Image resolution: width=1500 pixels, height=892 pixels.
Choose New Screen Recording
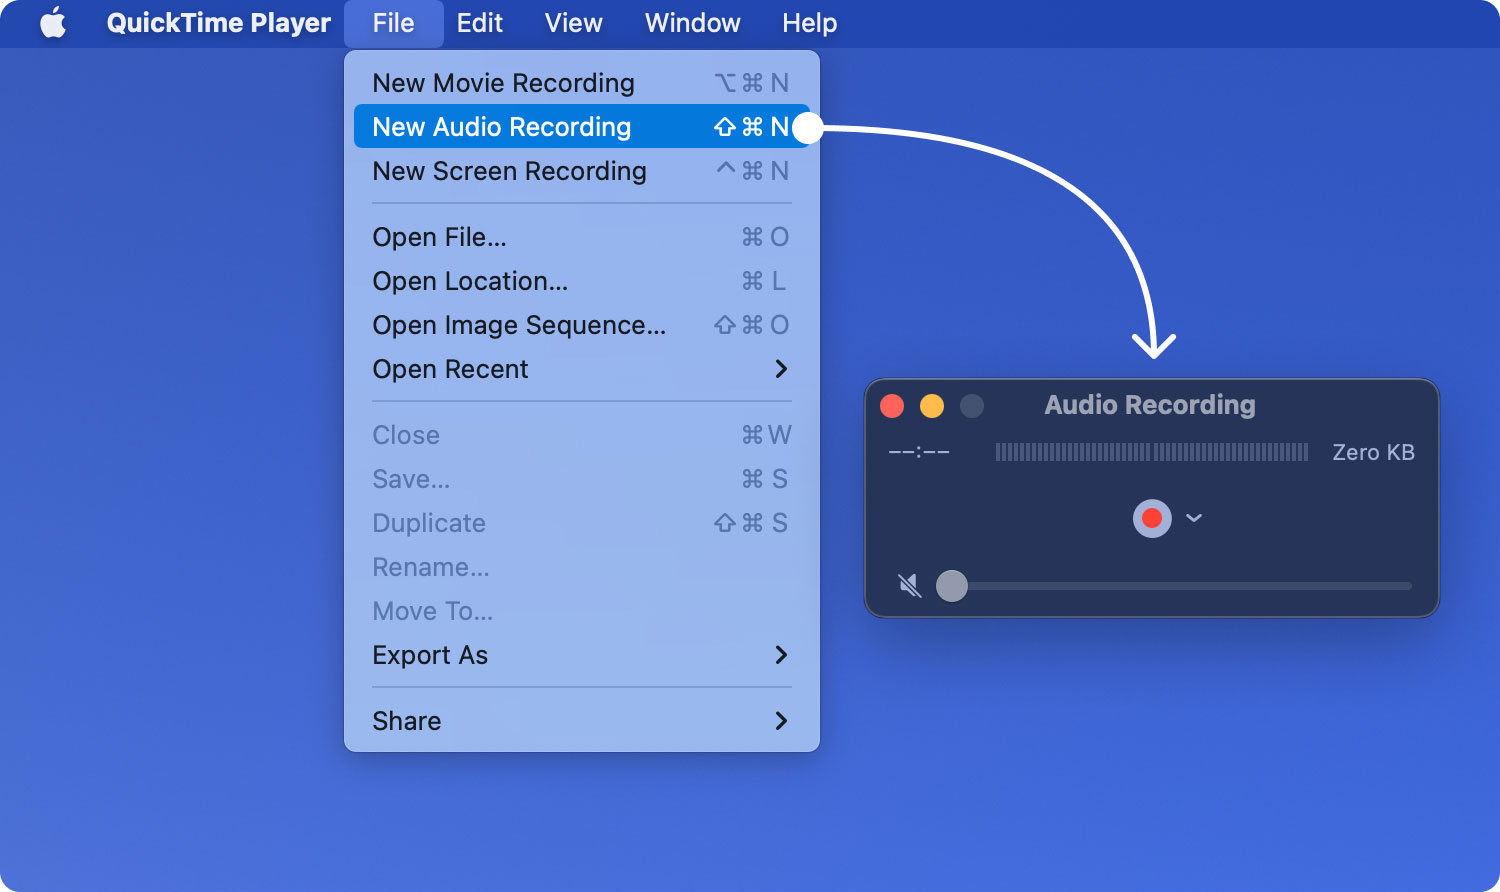click(581, 171)
